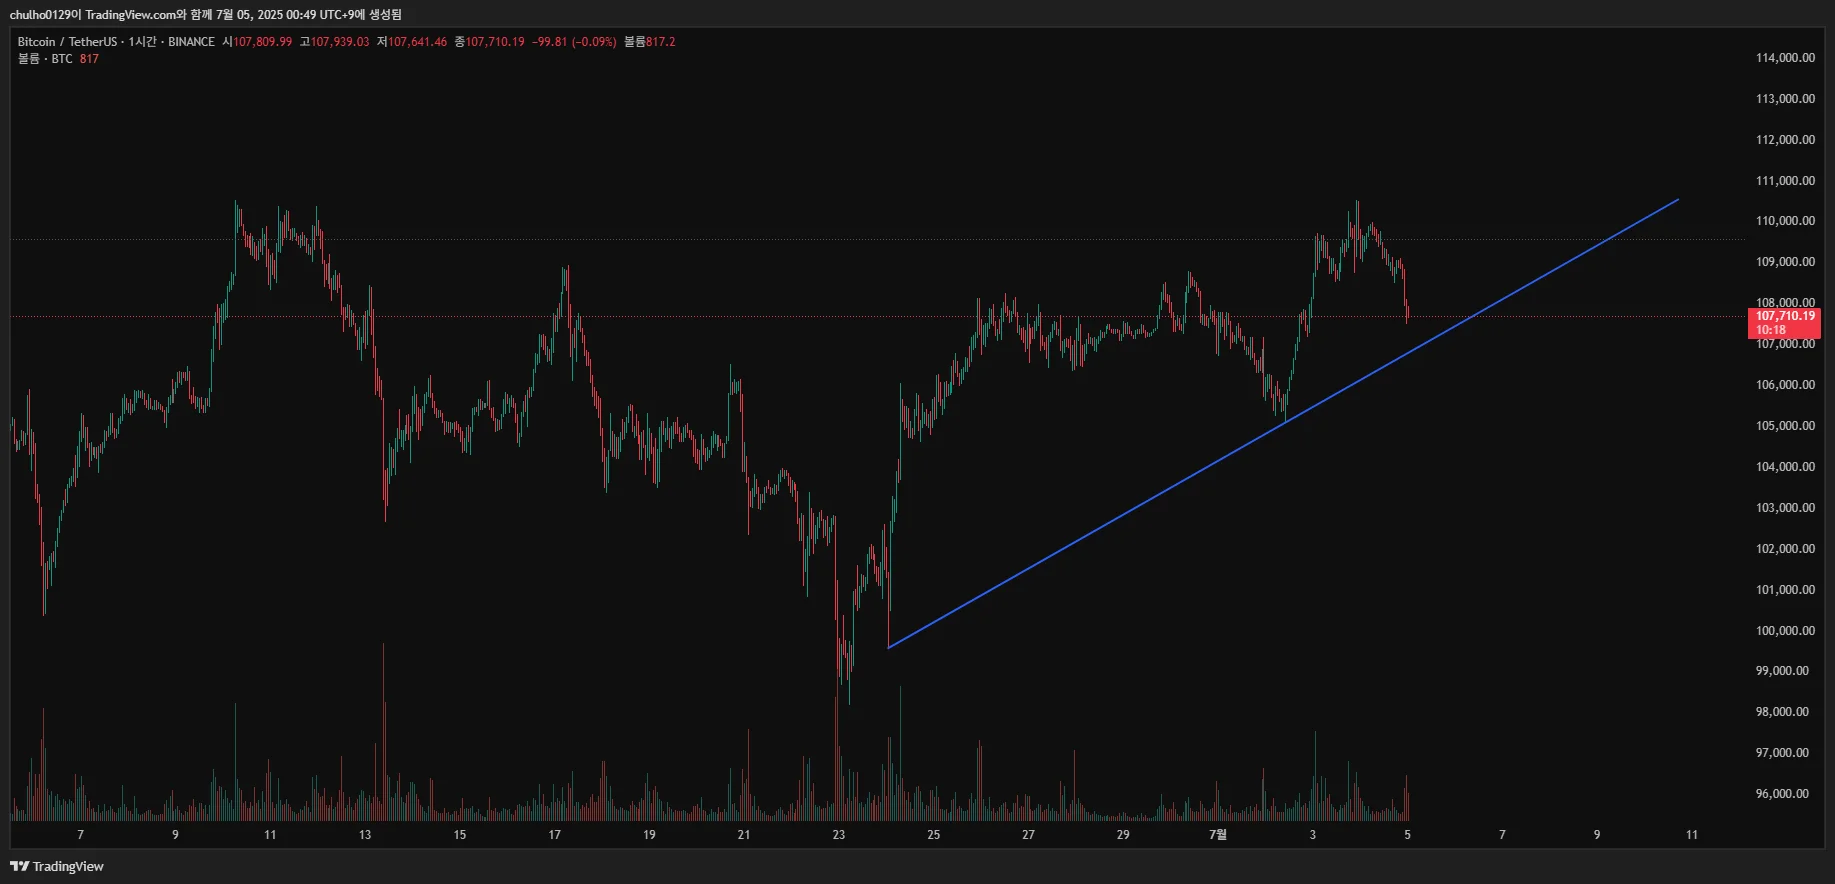Click the 111,000.00 price axis label

(x=1785, y=181)
